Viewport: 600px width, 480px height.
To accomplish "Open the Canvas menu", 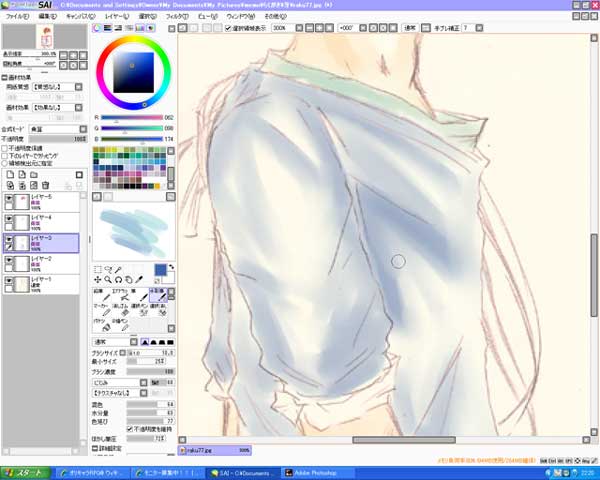I will [x=80, y=16].
